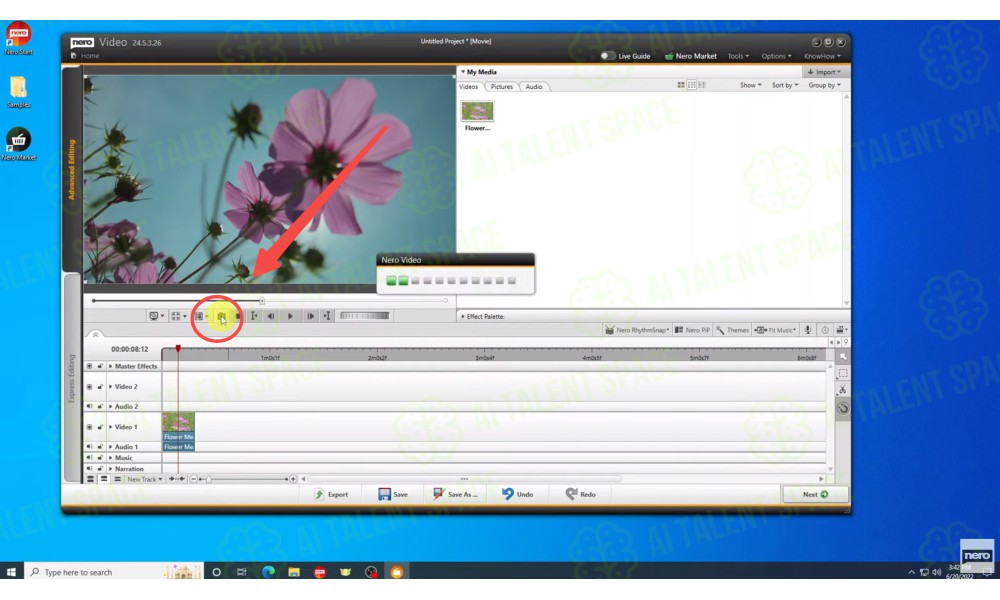Click the microphone narration record icon
The image size is (1000, 600).
pos(807,330)
